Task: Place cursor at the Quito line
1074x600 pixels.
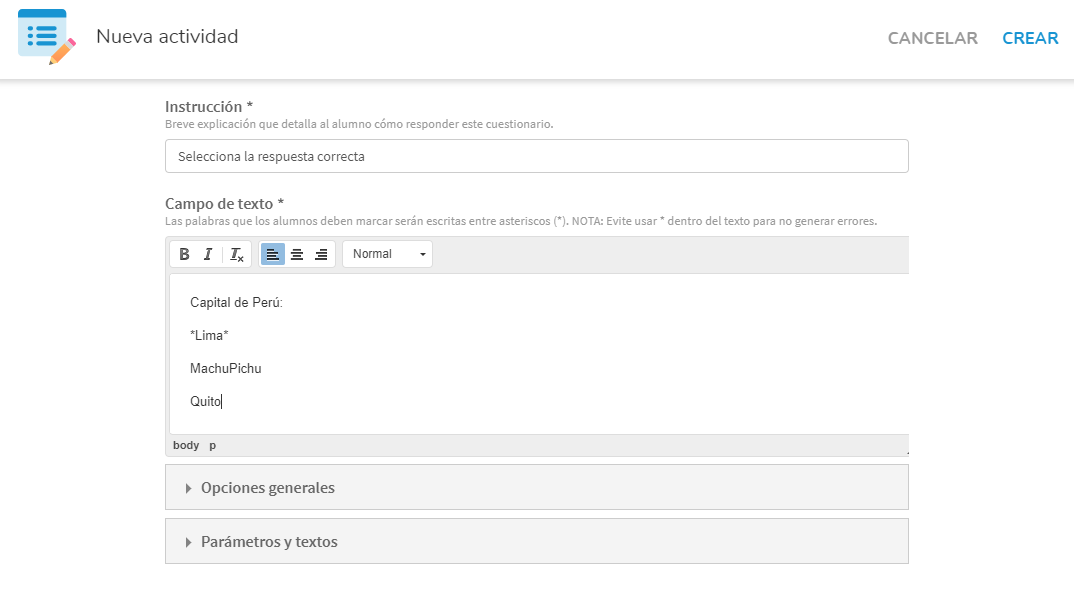Action: [206, 402]
